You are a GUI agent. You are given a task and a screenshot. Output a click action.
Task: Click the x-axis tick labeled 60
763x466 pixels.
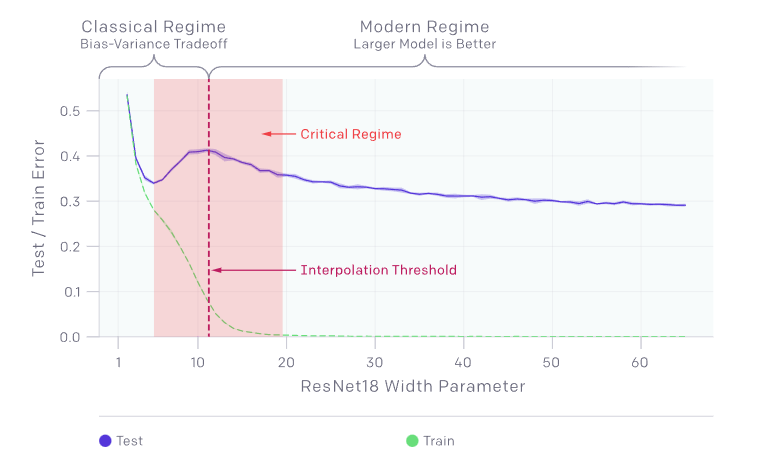coord(640,362)
